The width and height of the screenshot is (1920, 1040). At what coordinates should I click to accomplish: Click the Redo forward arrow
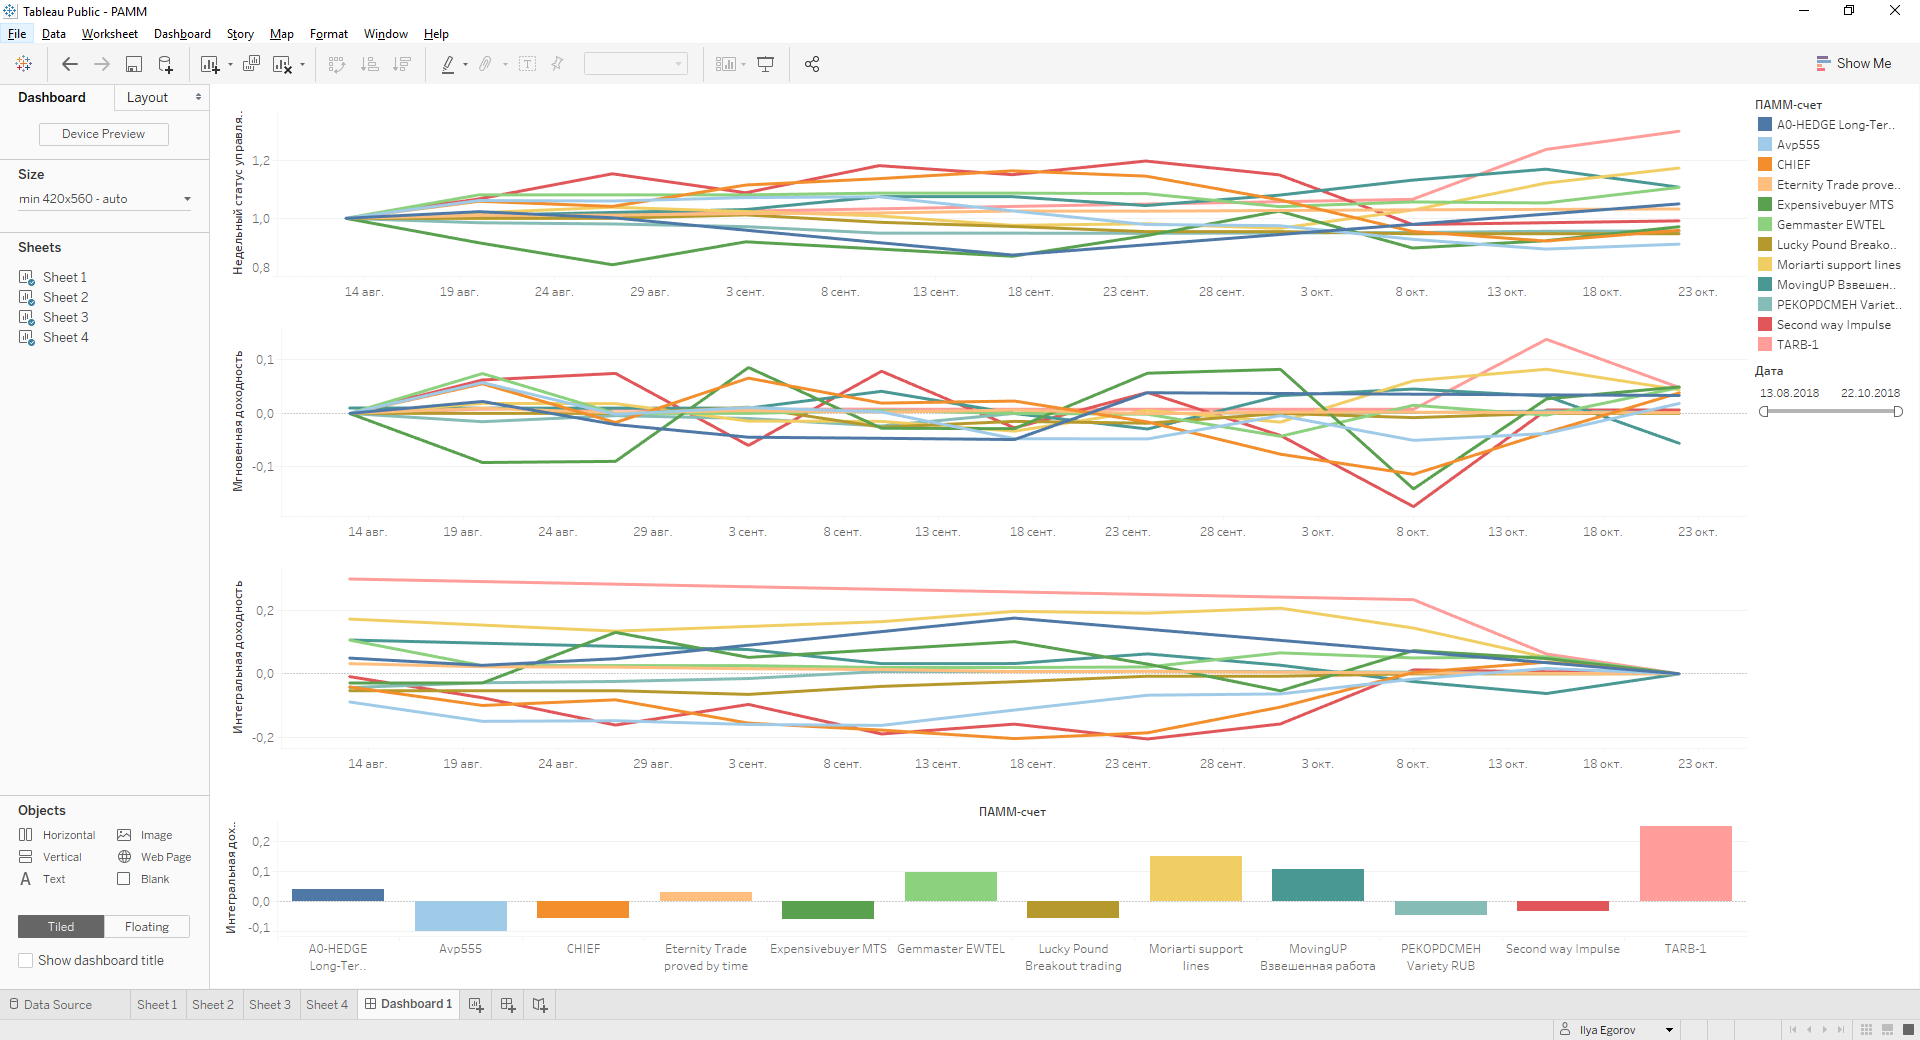coord(102,64)
